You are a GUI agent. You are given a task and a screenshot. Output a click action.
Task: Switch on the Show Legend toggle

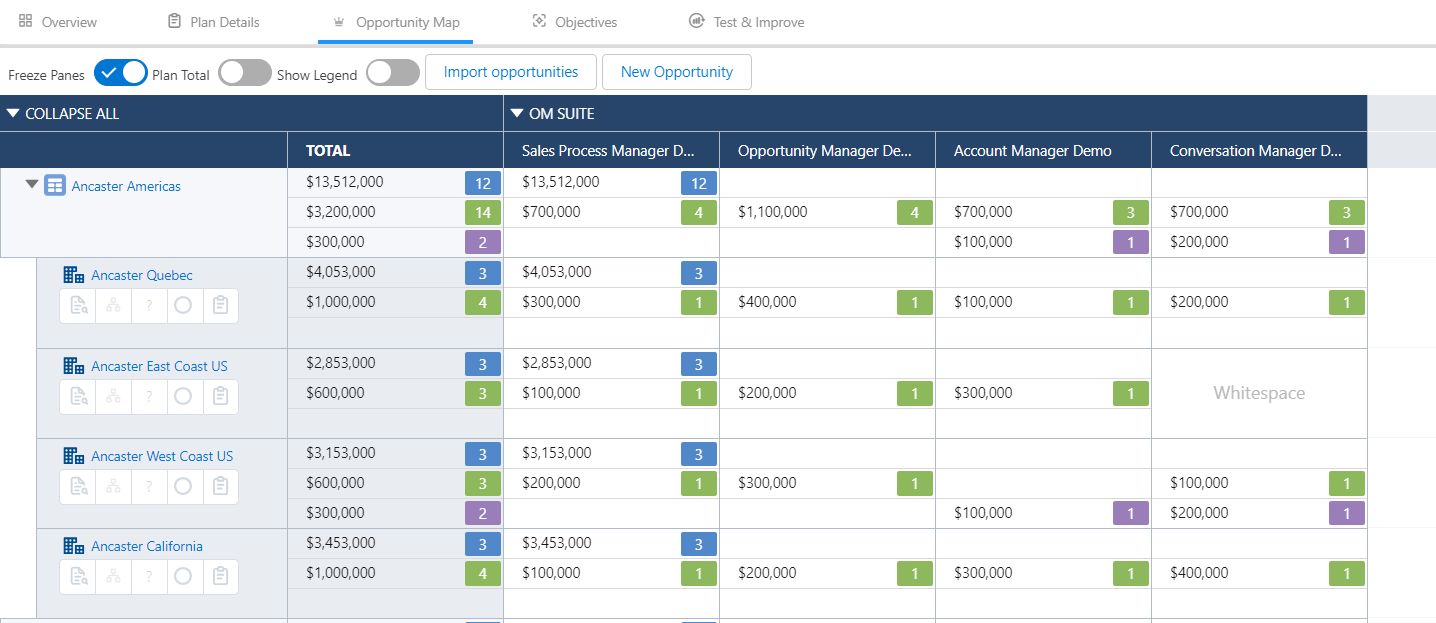click(392, 73)
